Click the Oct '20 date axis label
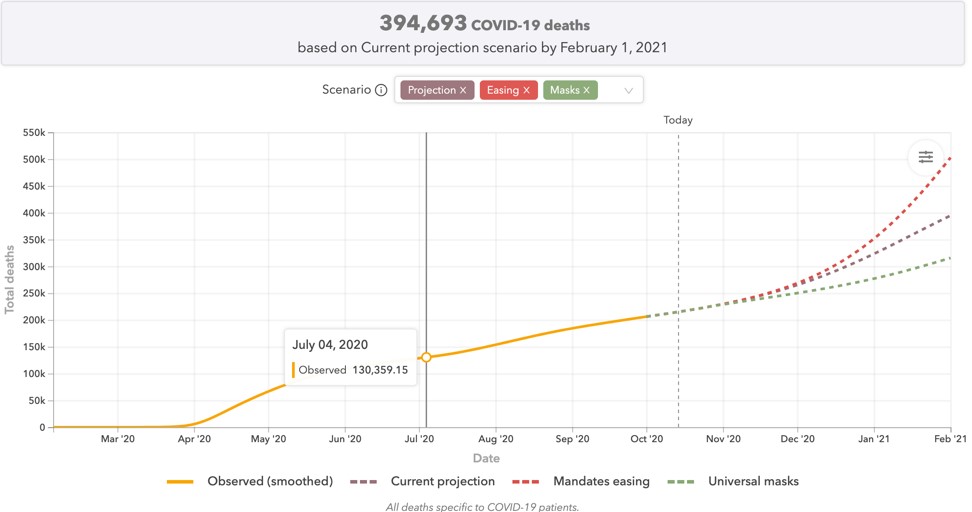Viewport: 972px width, 512px height. [x=647, y=439]
